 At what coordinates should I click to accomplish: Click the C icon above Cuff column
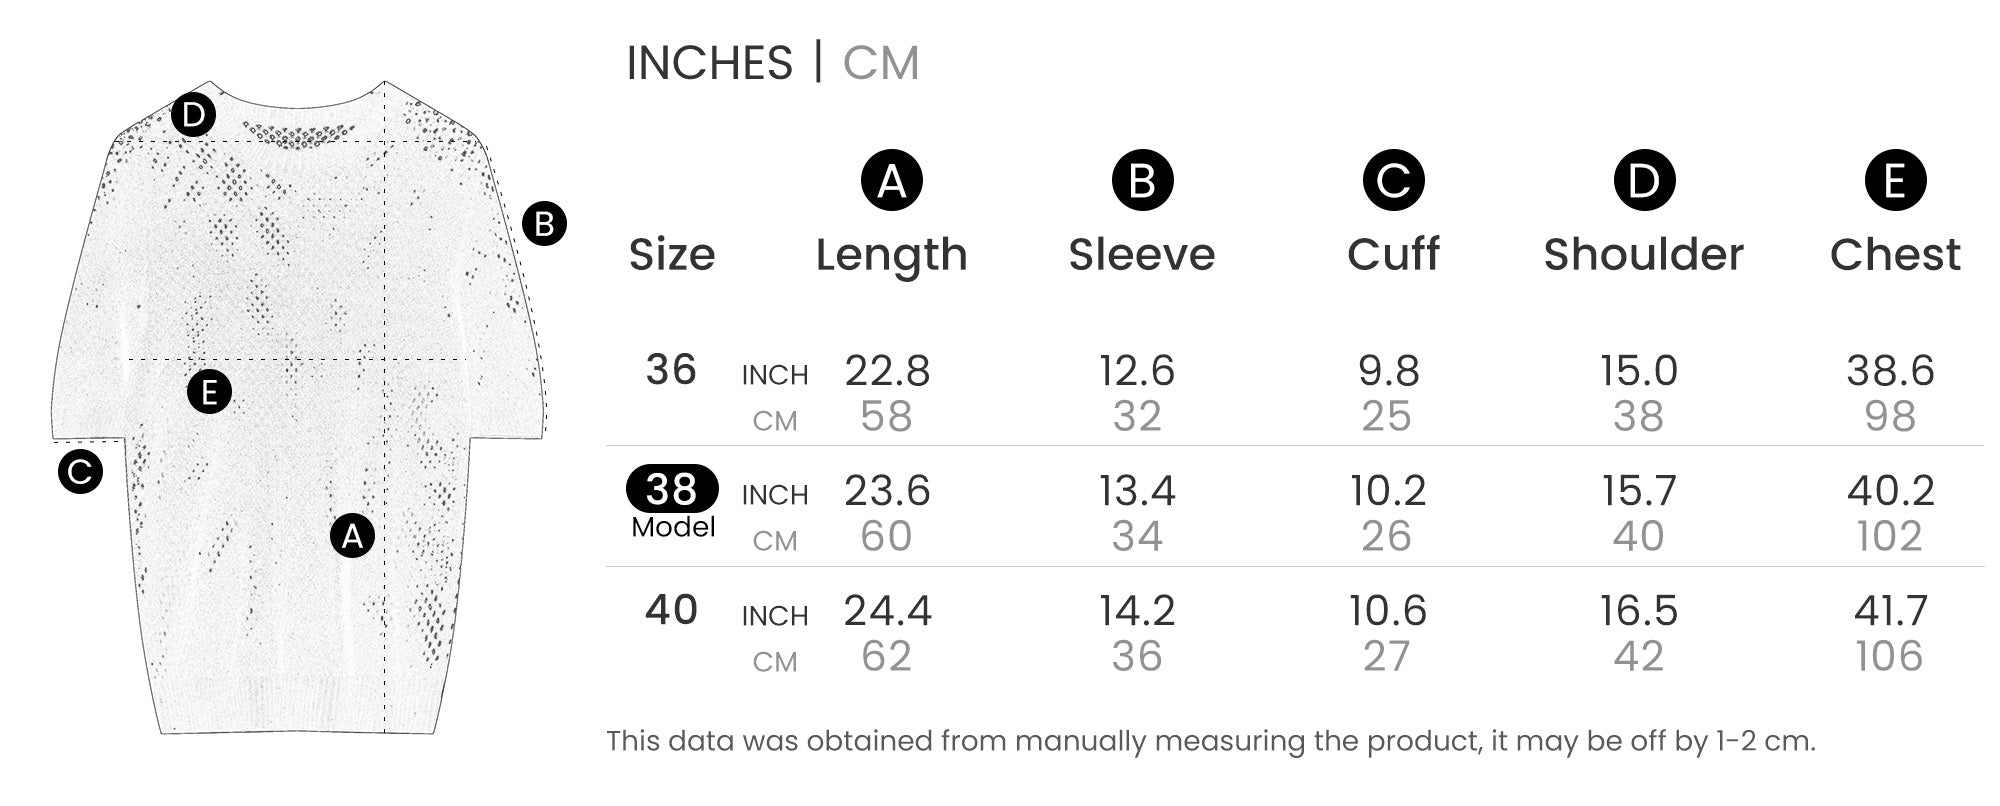click(1393, 181)
